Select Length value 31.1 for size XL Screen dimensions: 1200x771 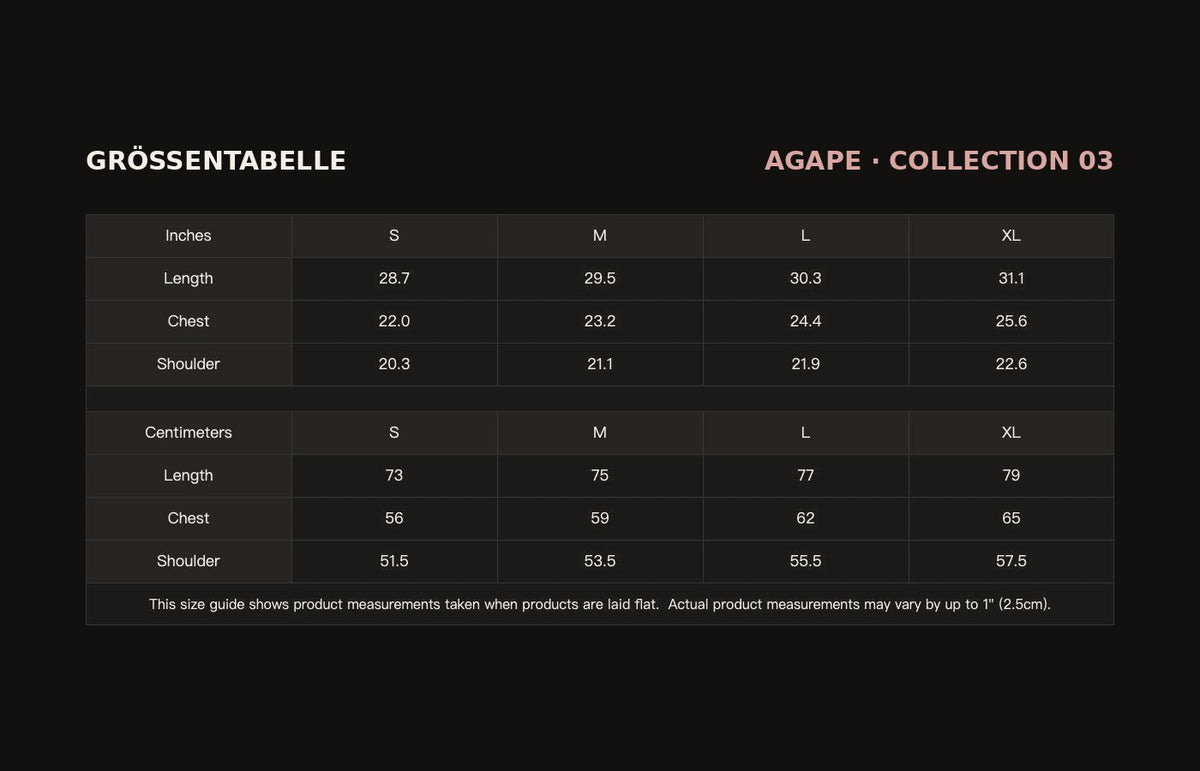click(1011, 279)
